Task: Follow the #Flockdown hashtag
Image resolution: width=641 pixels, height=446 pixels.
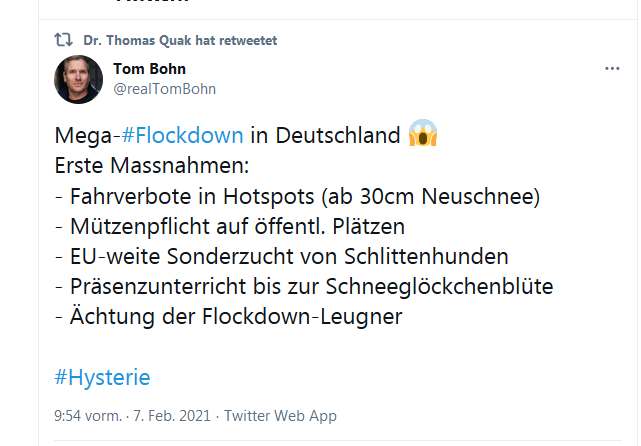Action: 182,135
